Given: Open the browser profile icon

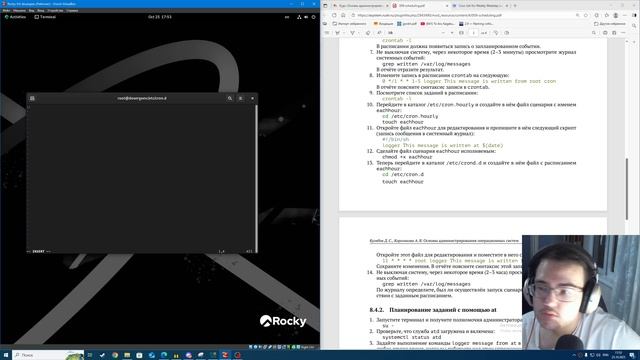Looking at the screenshot, I should point(616,15).
